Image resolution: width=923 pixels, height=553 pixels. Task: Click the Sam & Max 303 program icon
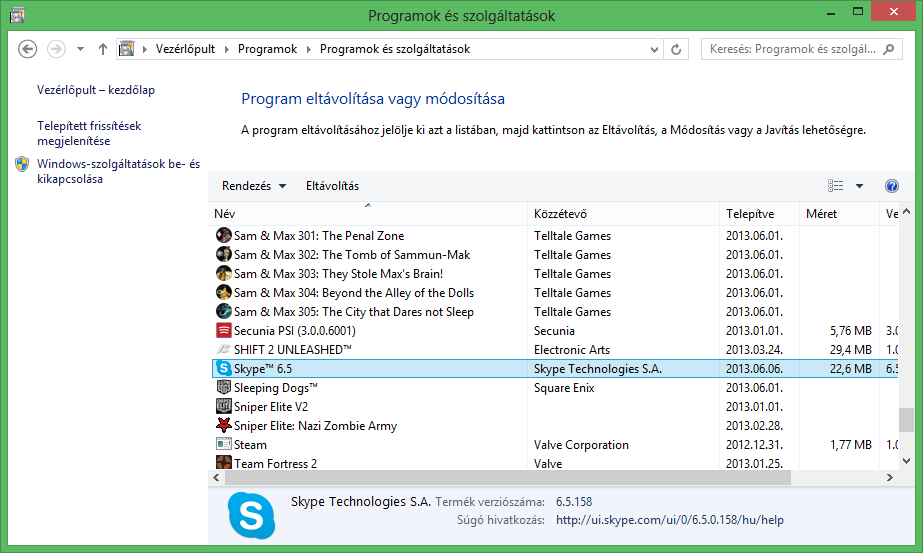(223, 273)
